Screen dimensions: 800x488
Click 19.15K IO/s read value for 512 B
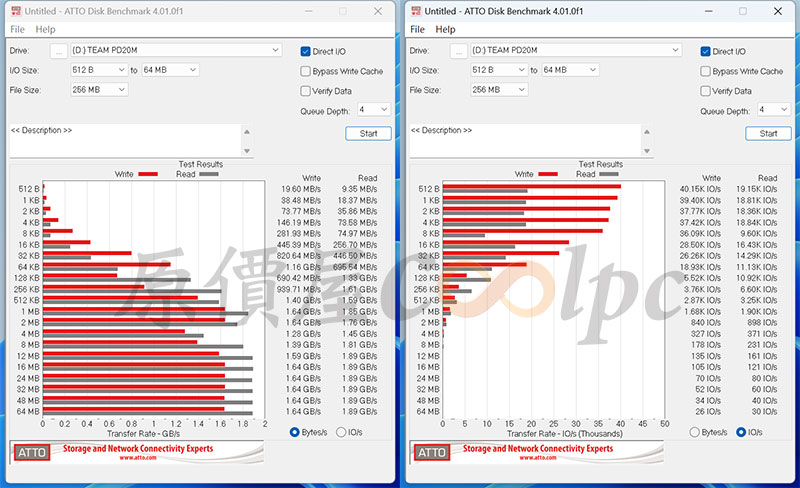[x=756, y=189]
